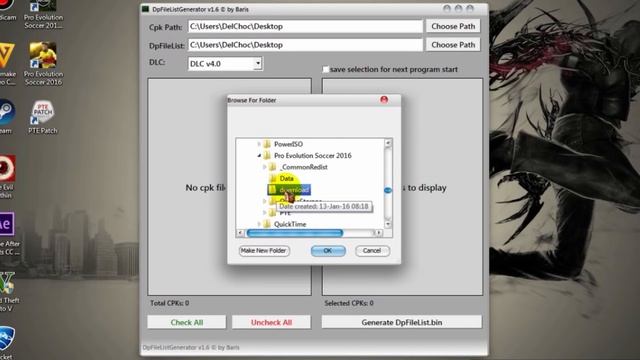Click the Selected CPKs: 0 label
Viewport: 640px width, 360px height.
tap(349, 303)
